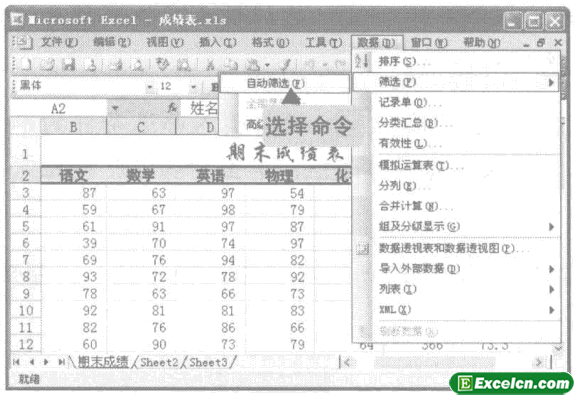Switch to the Sheet3 tab
Viewport: 574px width, 395px height.
click(208, 362)
